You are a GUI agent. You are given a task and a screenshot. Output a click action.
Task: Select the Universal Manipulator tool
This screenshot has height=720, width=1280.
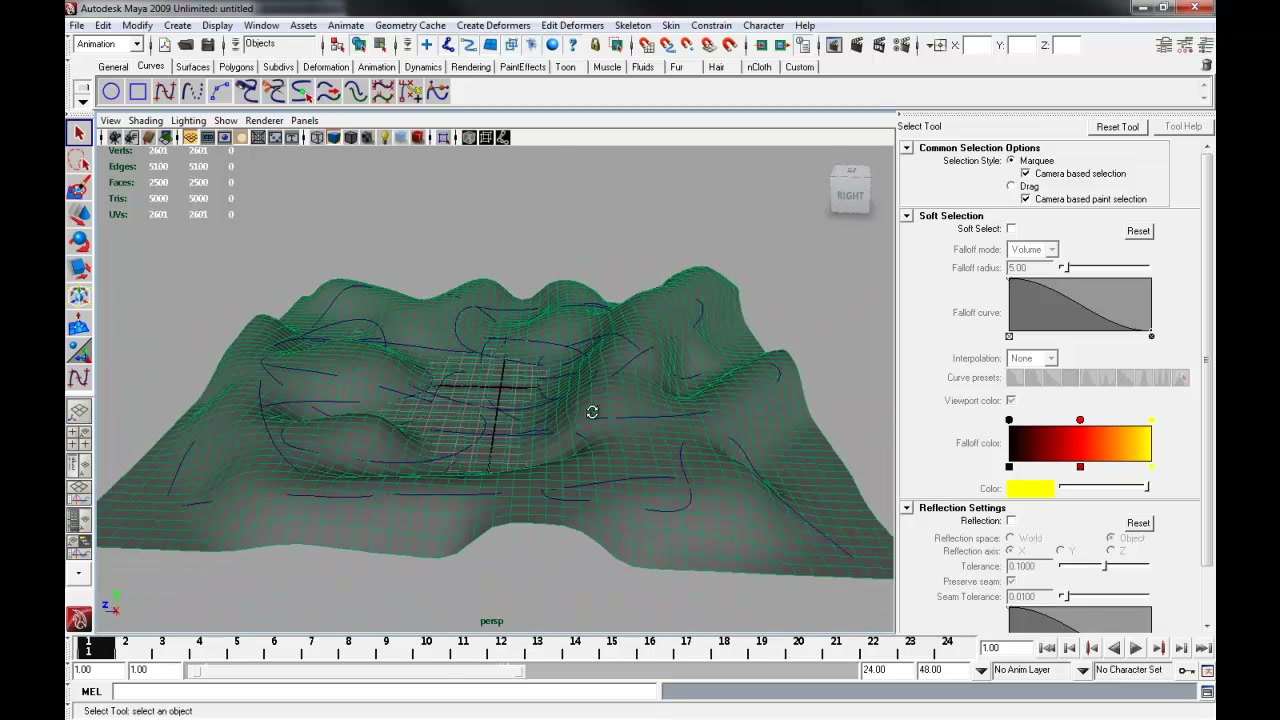coord(79,296)
